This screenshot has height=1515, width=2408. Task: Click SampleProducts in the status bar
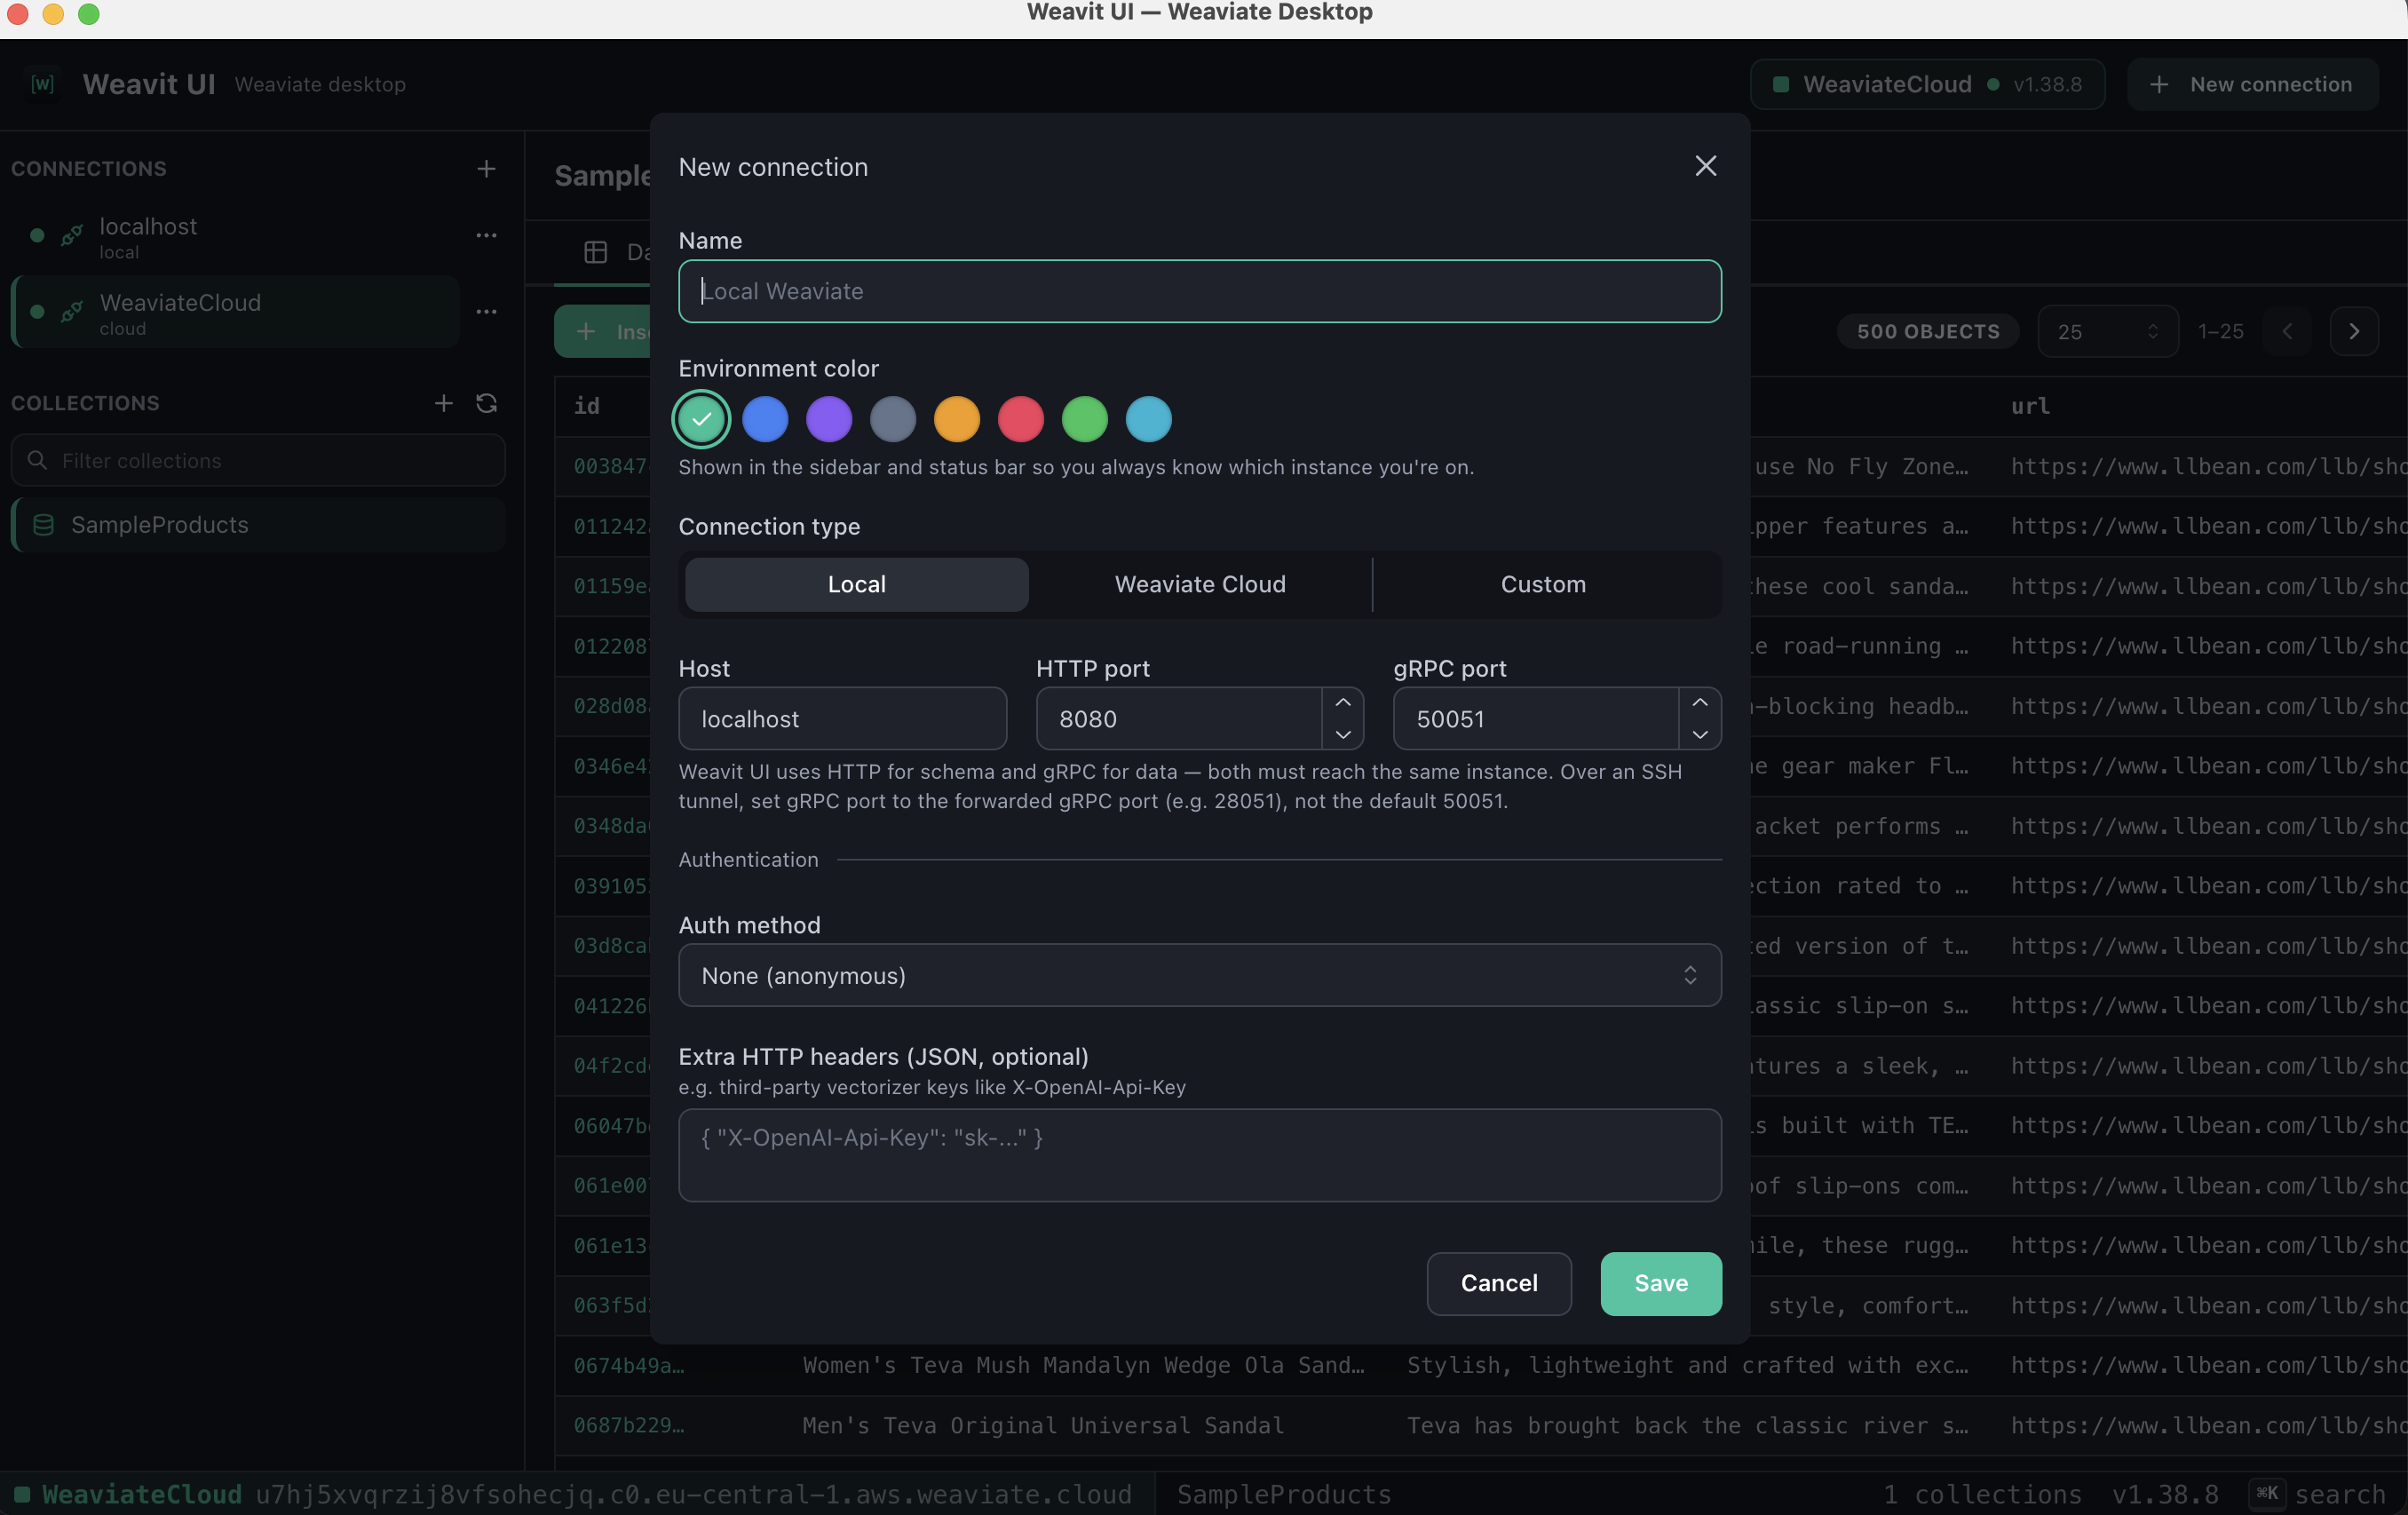tap(1284, 1494)
